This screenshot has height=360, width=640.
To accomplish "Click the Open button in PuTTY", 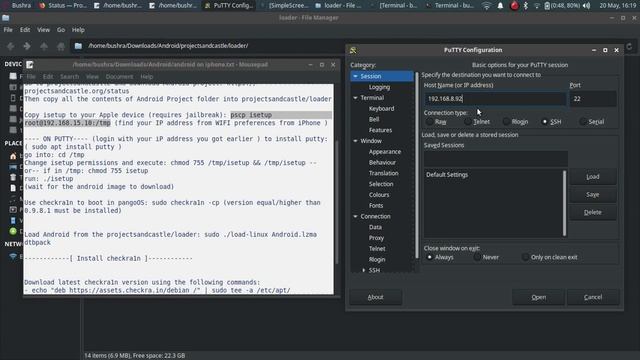I will 538,297.
